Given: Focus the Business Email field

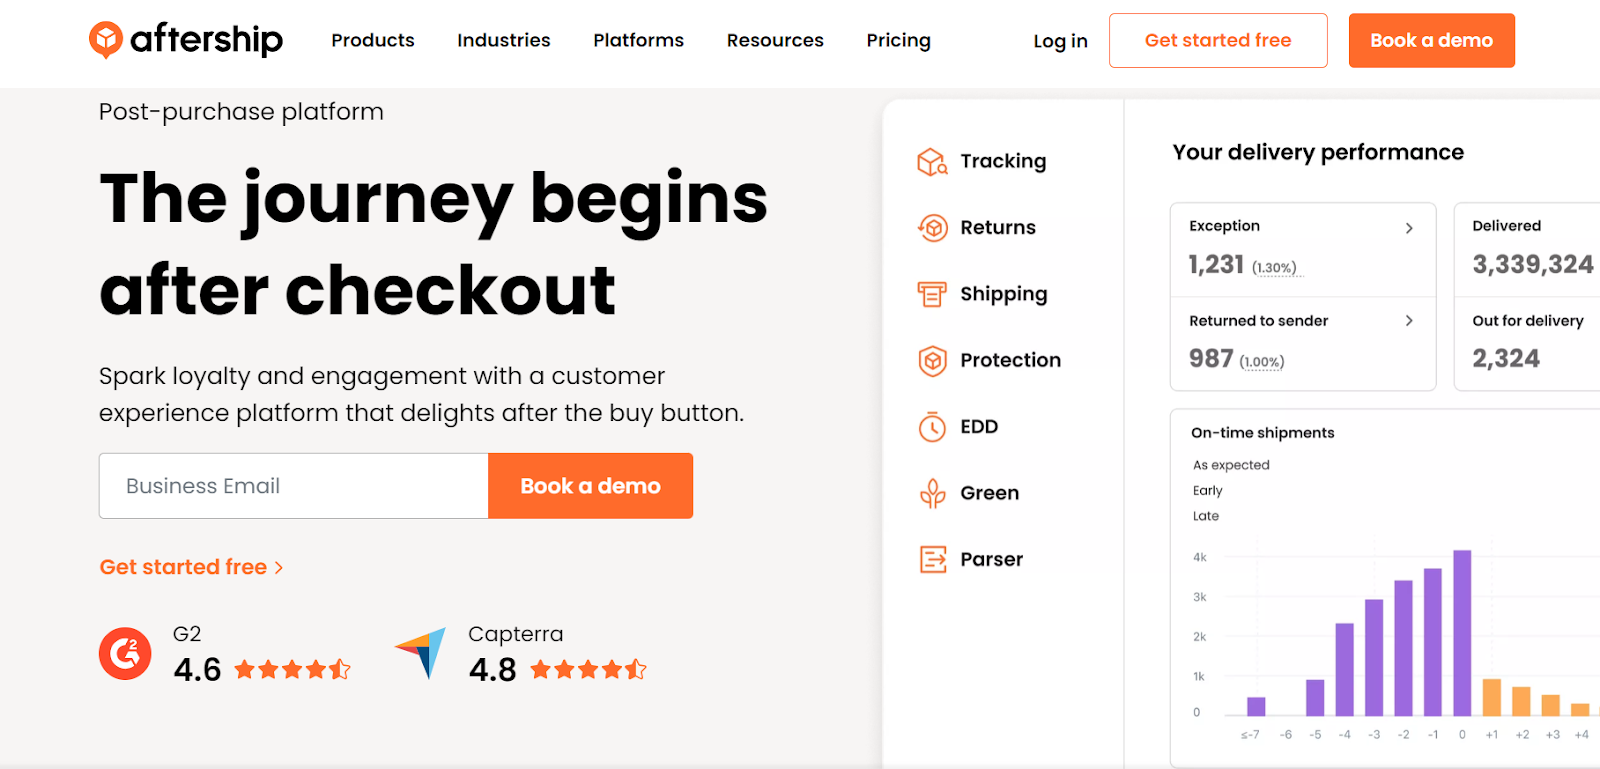Looking at the screenshot, I should 294,486.
